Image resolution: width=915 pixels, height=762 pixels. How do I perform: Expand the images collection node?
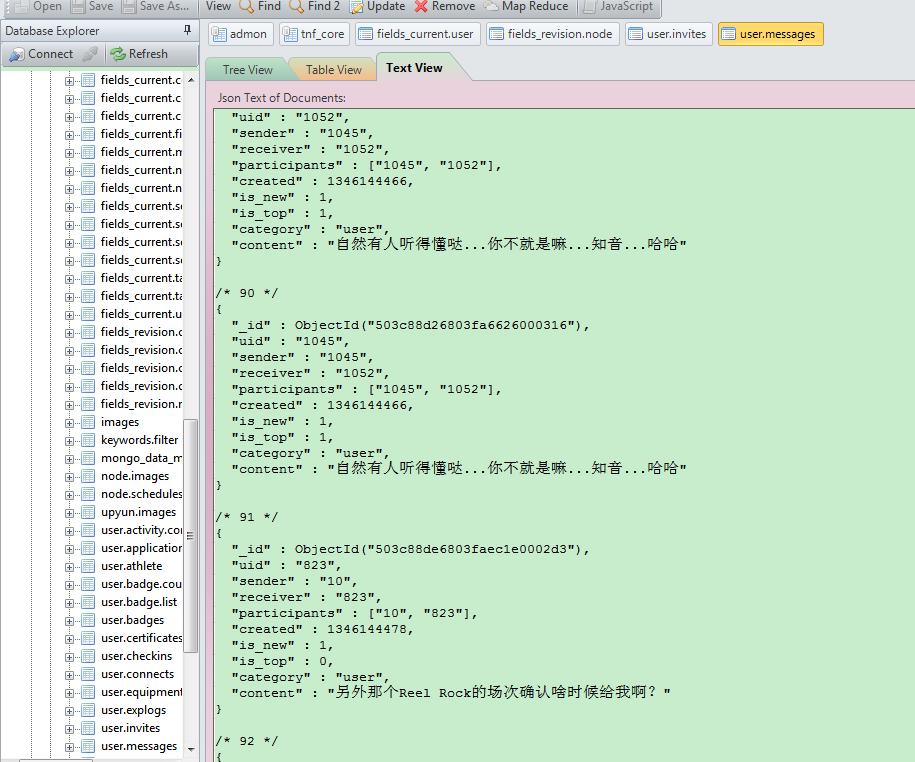(69, 423)
